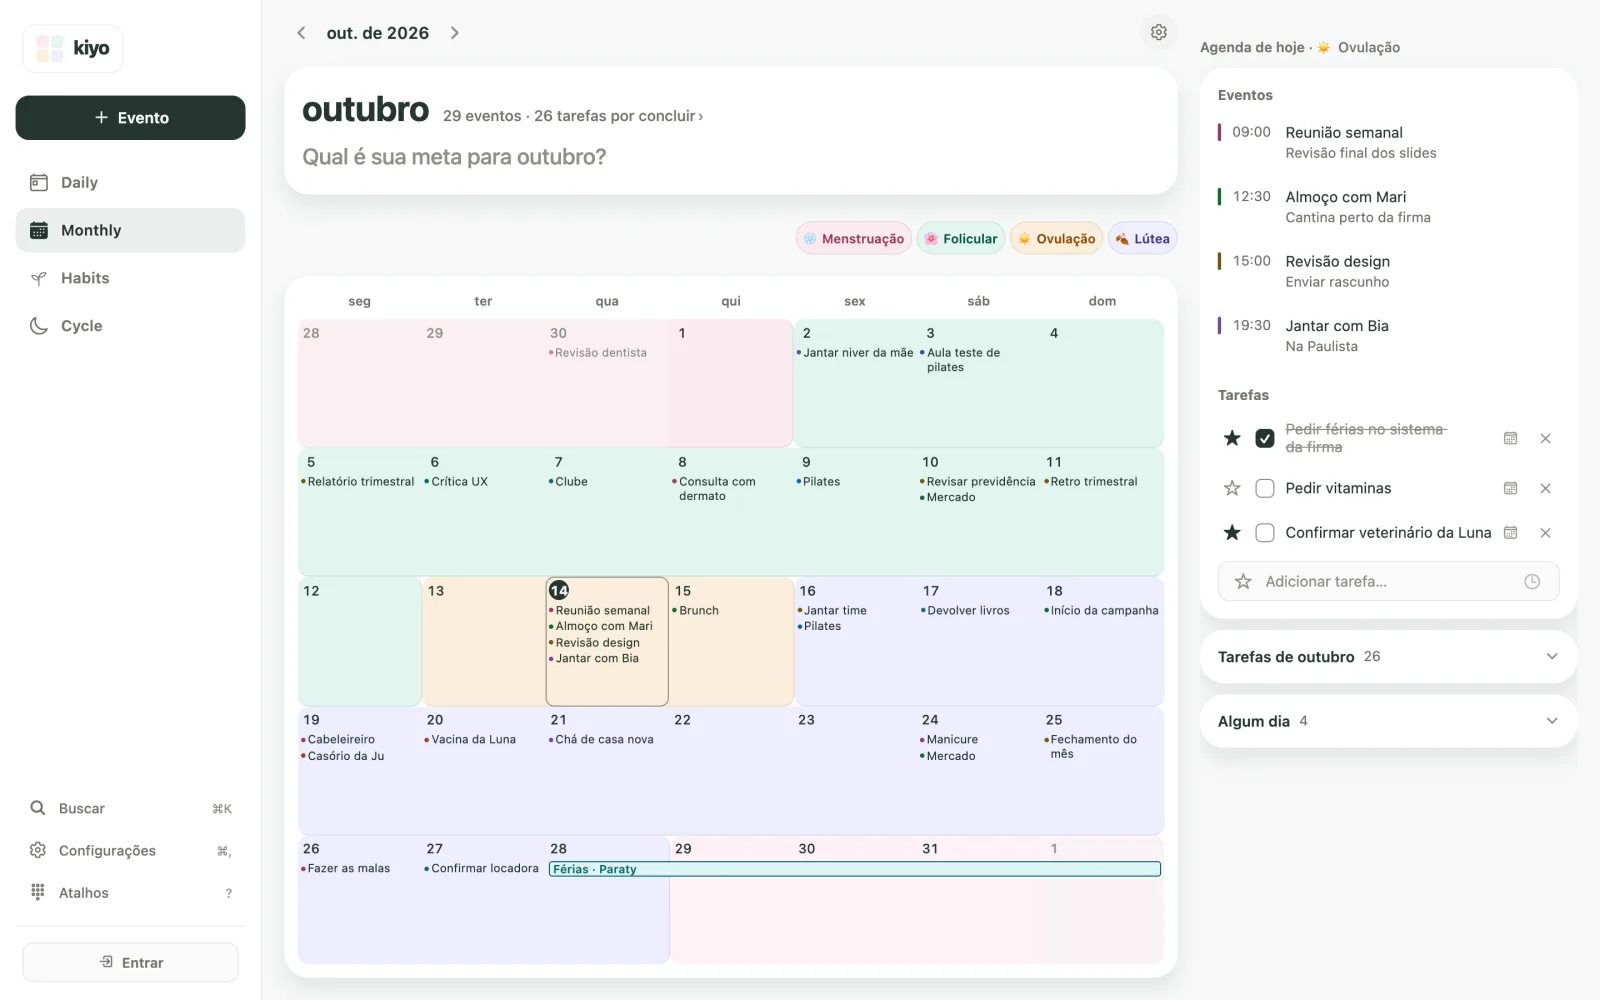Open Relatório trimestral event
The width and height of the screenshot is (1600, 1000).
pos(358,482)
